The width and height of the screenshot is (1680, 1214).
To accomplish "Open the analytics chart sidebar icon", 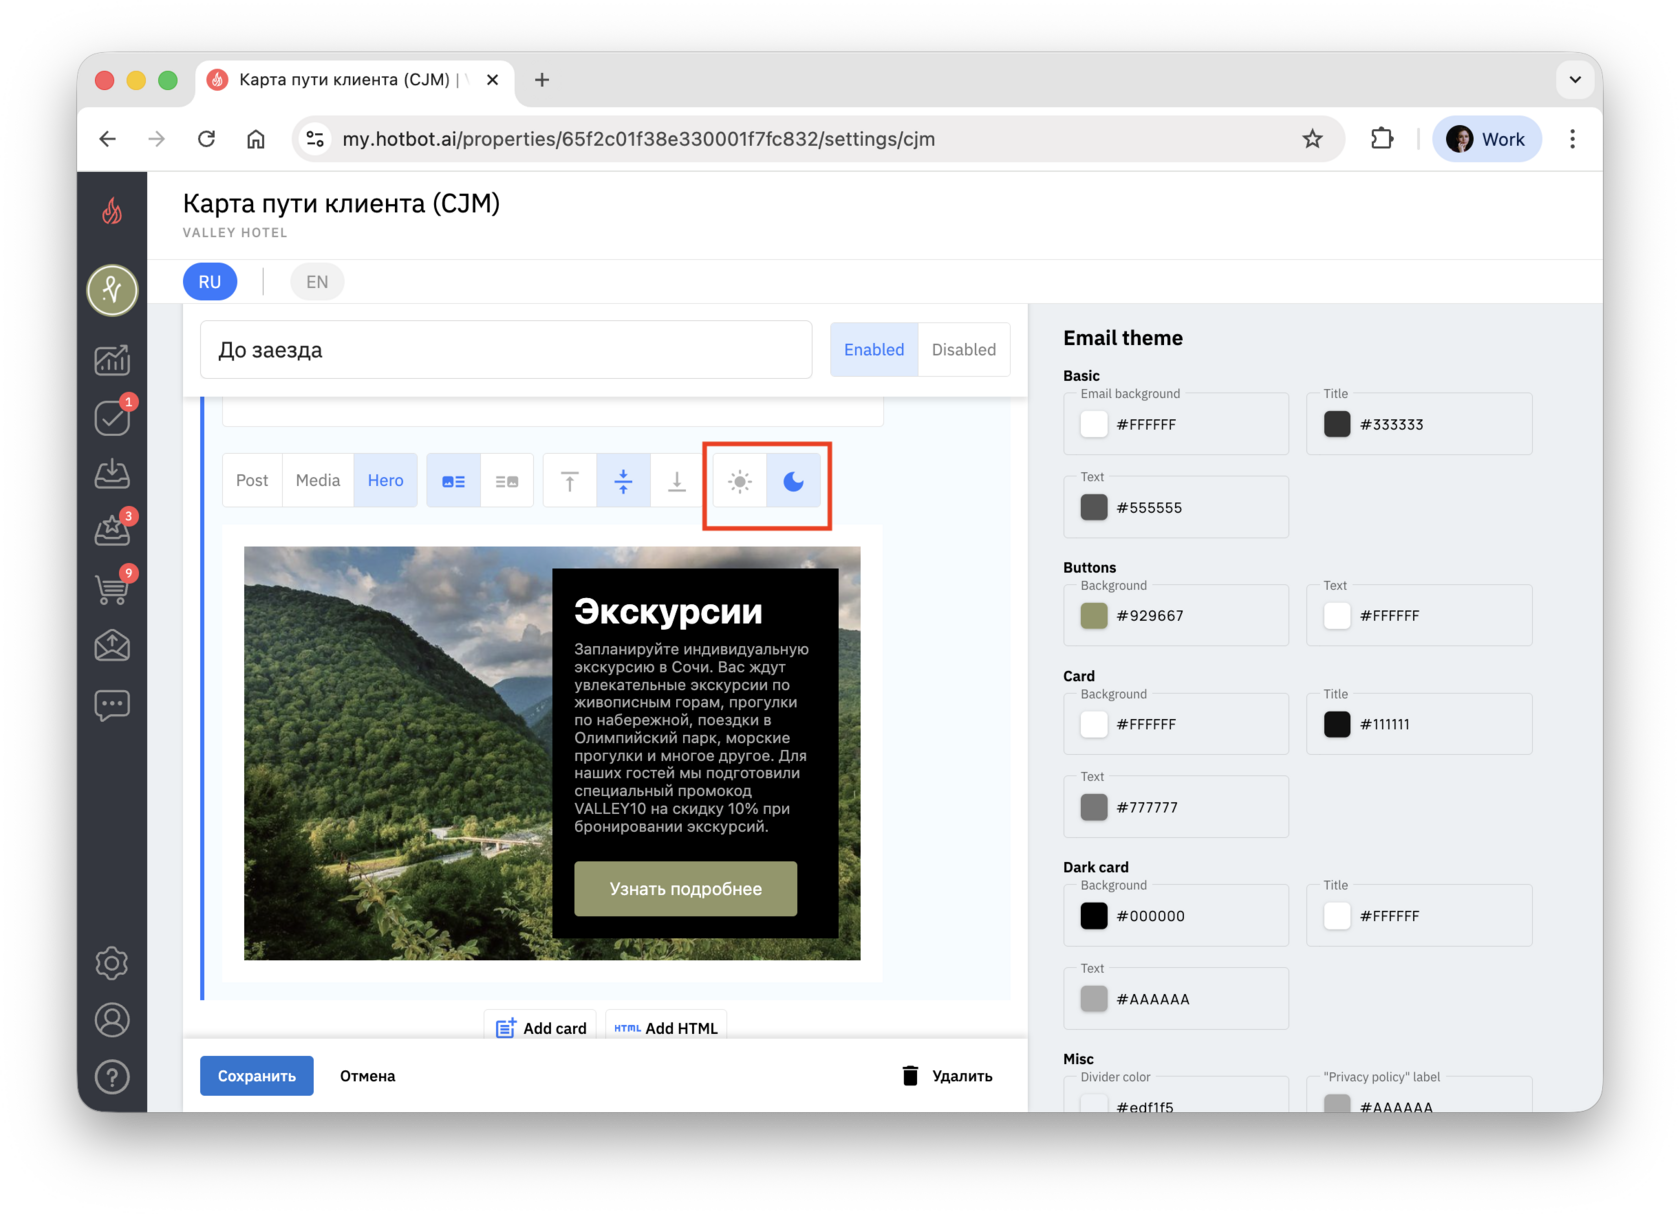I will tap(112, 360).
